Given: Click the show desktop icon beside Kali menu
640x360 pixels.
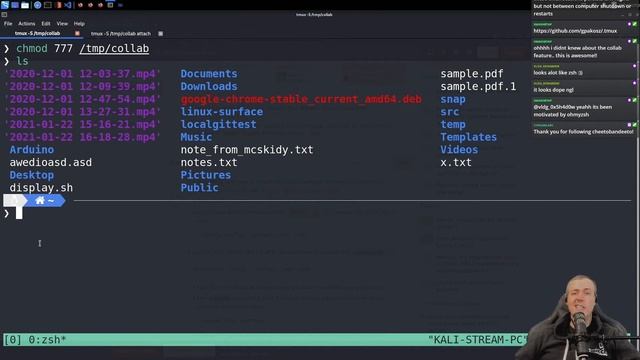Looking at the screenshot, I should coord(15,5).
